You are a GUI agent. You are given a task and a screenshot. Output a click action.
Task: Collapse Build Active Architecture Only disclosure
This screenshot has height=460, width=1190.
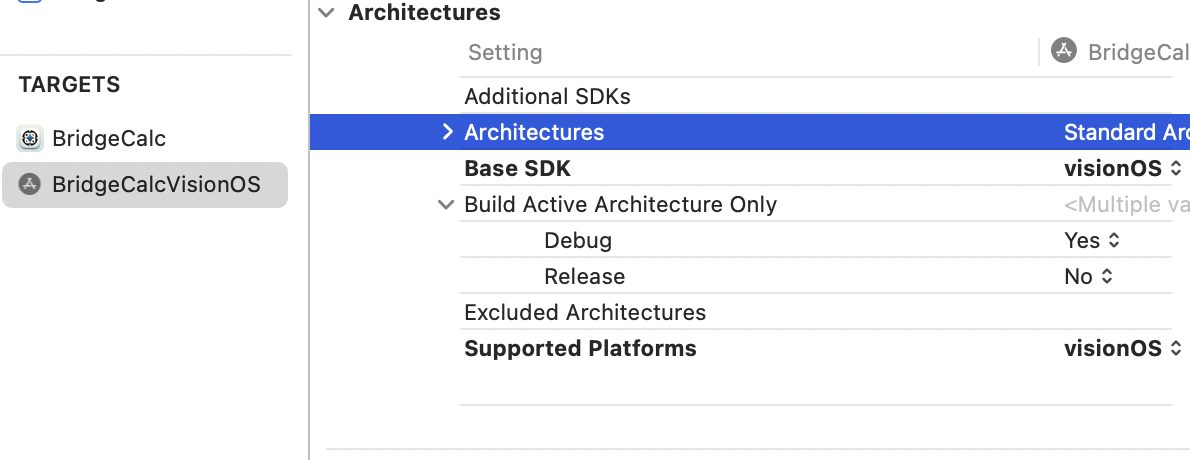(446, 205)
